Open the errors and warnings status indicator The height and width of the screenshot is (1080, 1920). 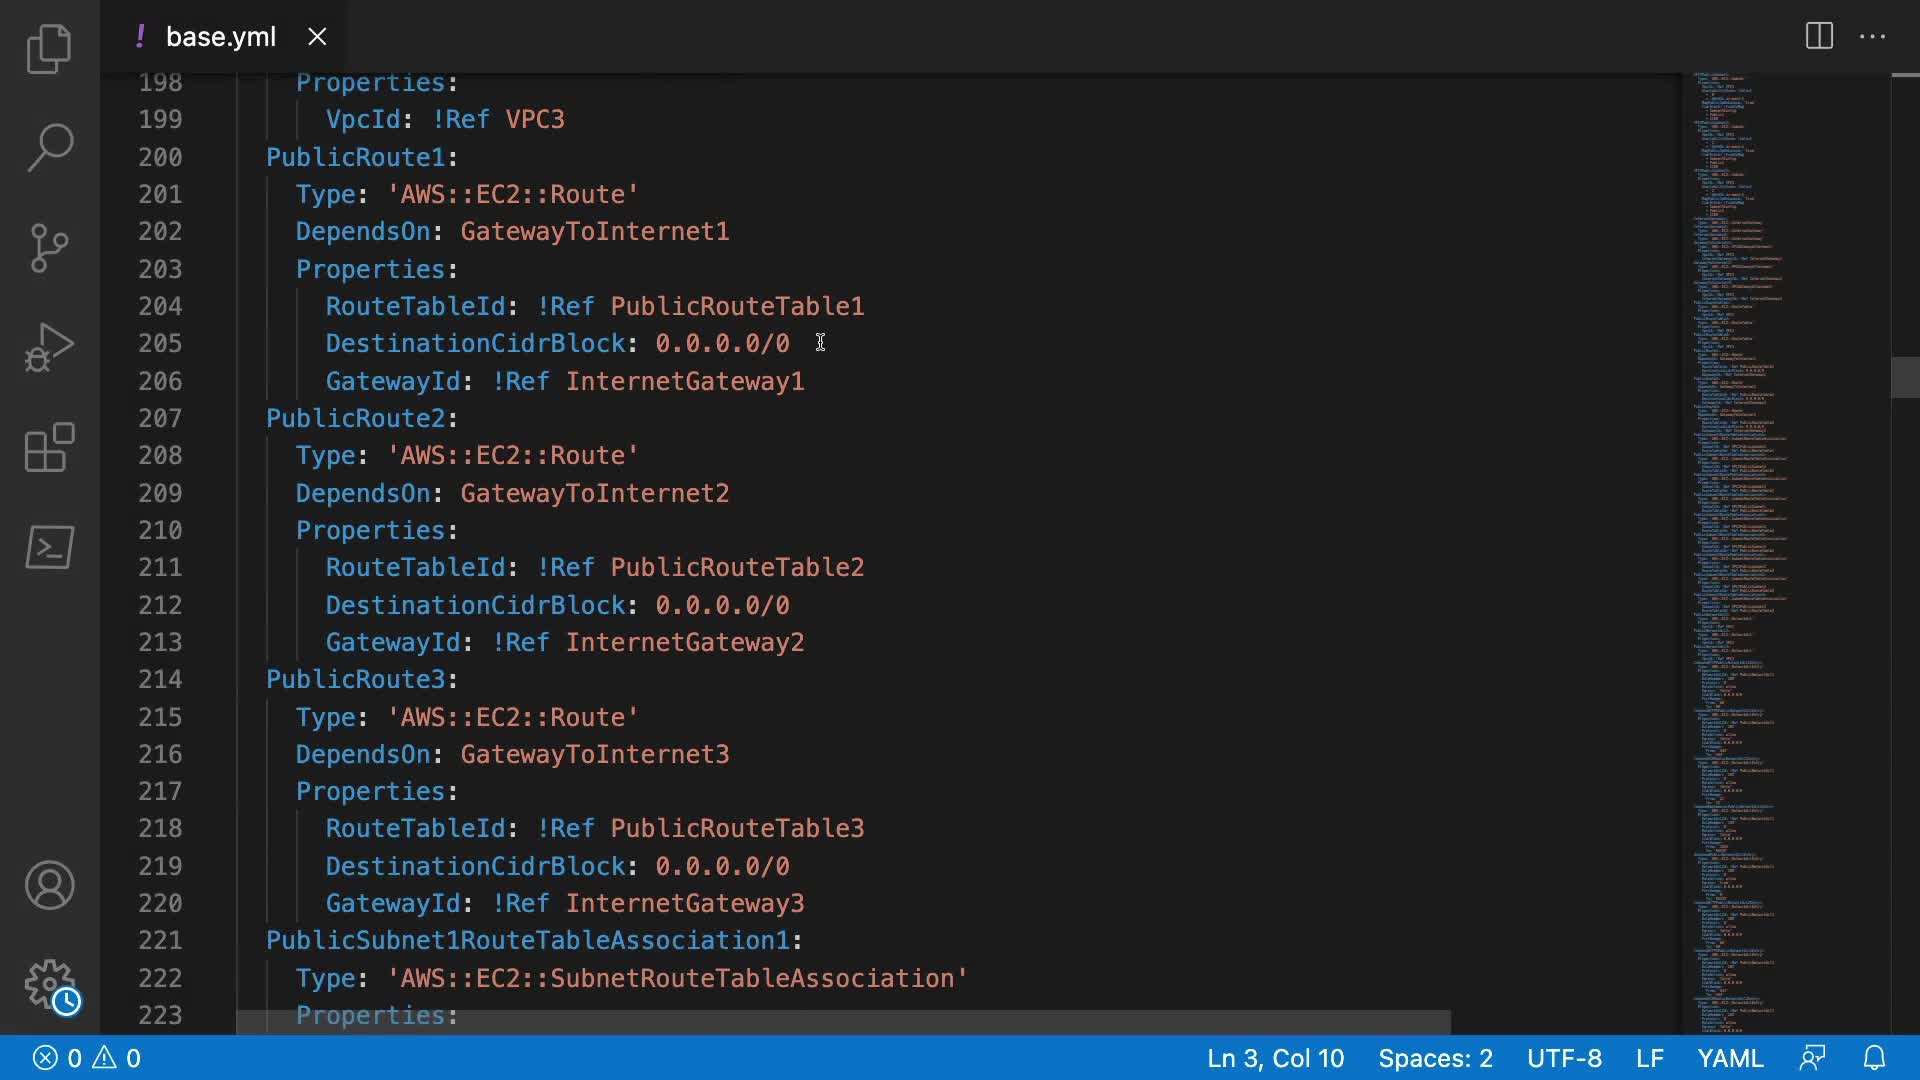coord(87,1058)
